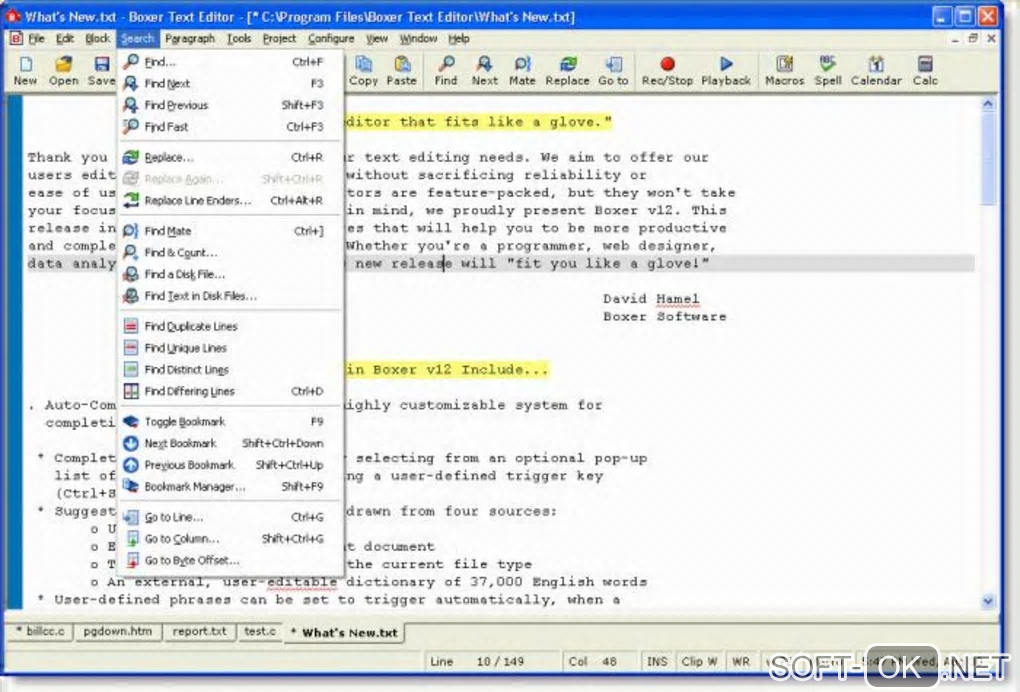The image size is (1020, 692).
Task: Click the vertical scrollbar up arrow
Action: [987, 104]
